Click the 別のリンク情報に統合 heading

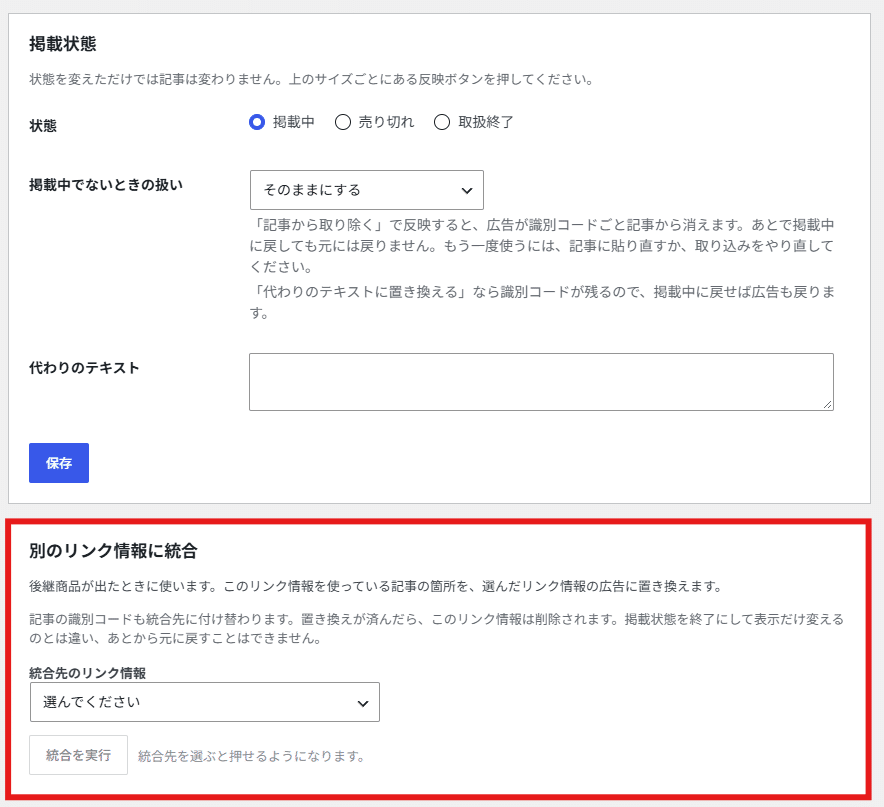(x=113, y=550)
